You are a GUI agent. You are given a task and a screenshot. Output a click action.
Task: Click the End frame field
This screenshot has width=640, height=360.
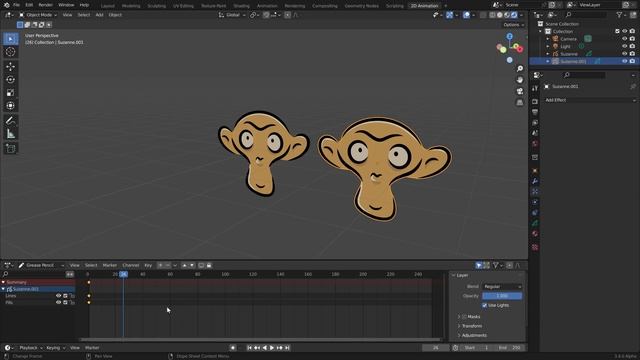(510, 348)
